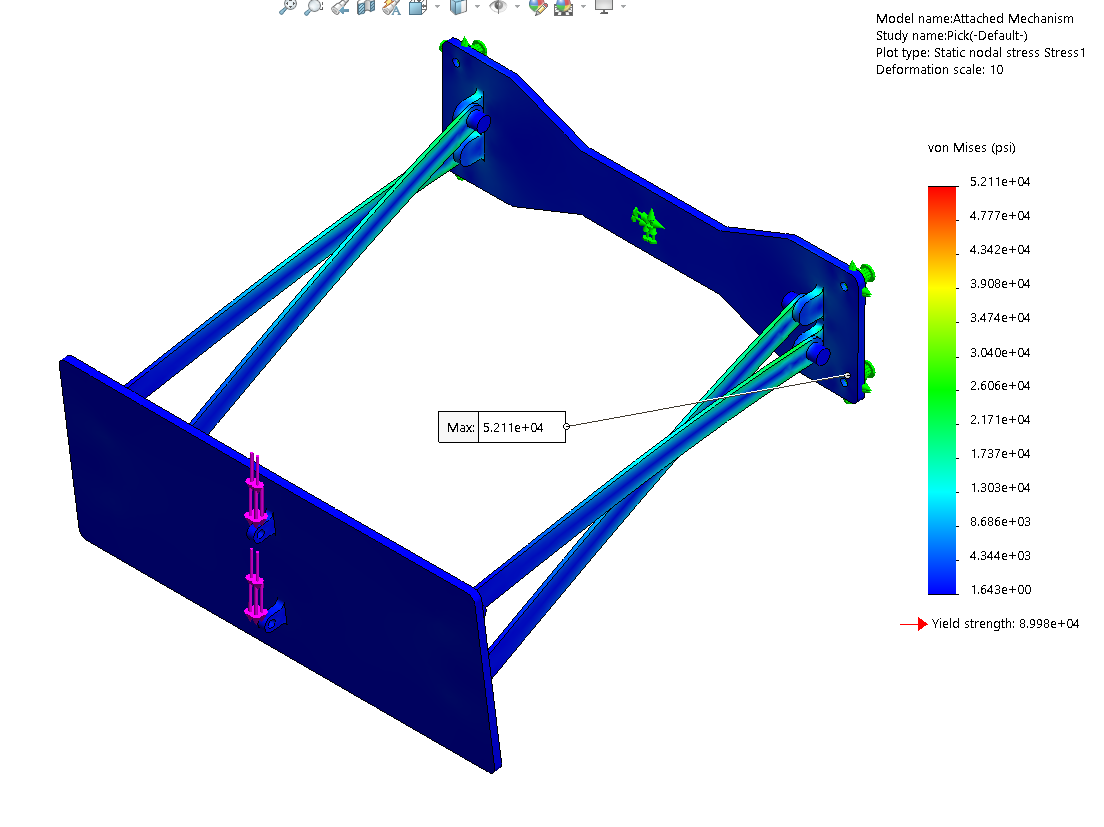Expand the Display Style dropdown arrow
Screen dimensions: 1104x827
(477, 6)
